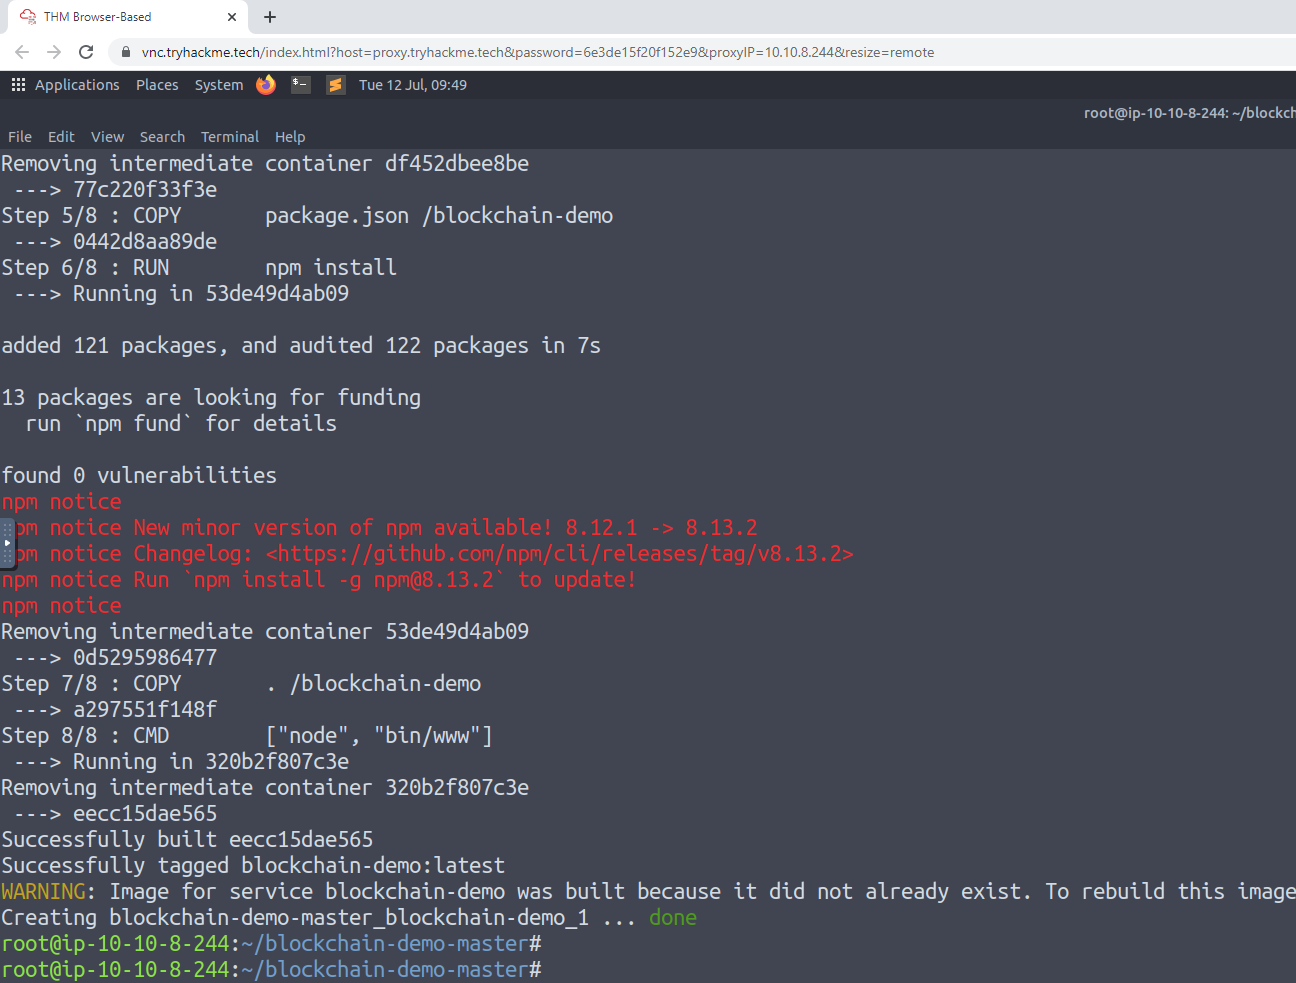Screen dimensions: 1296x983
Task: Click the 'Successfully tagged blockchain-demo:latest' line
Action: click(253, 866)
